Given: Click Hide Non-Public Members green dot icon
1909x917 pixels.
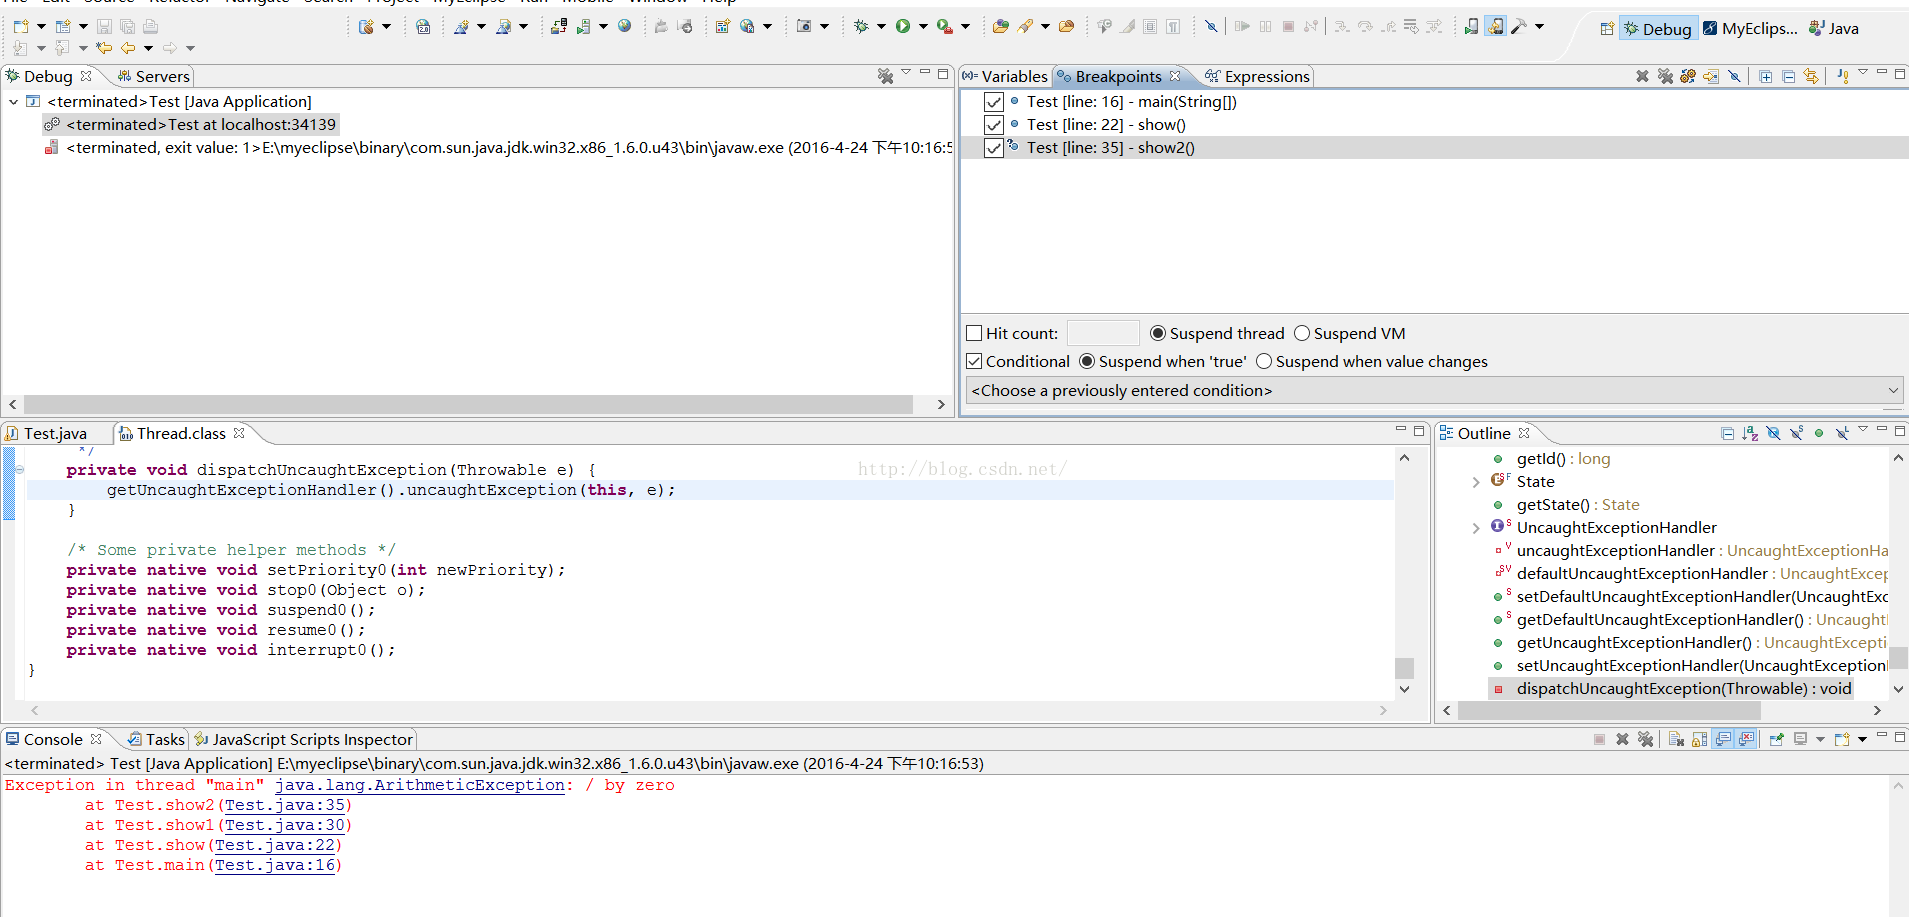Looking at the screenshot, I should pyautogui.click(x=1819, y=433).
